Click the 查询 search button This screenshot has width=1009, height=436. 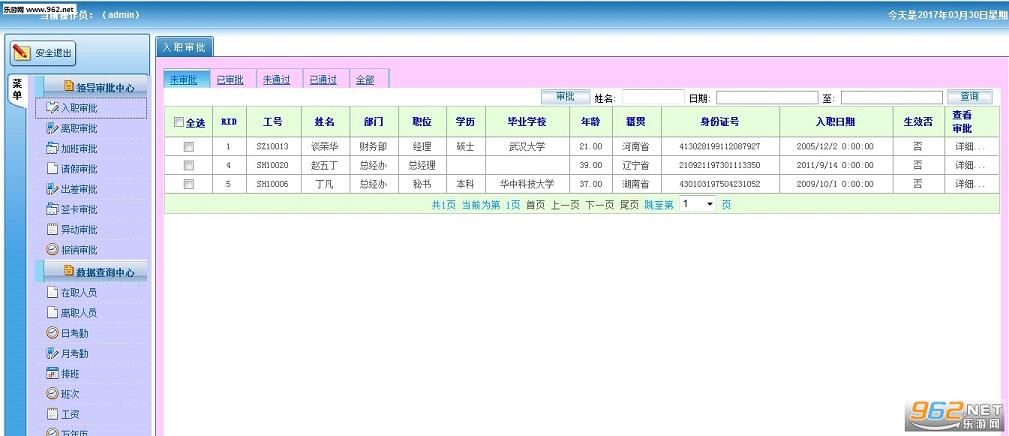[x=969, y=96]
